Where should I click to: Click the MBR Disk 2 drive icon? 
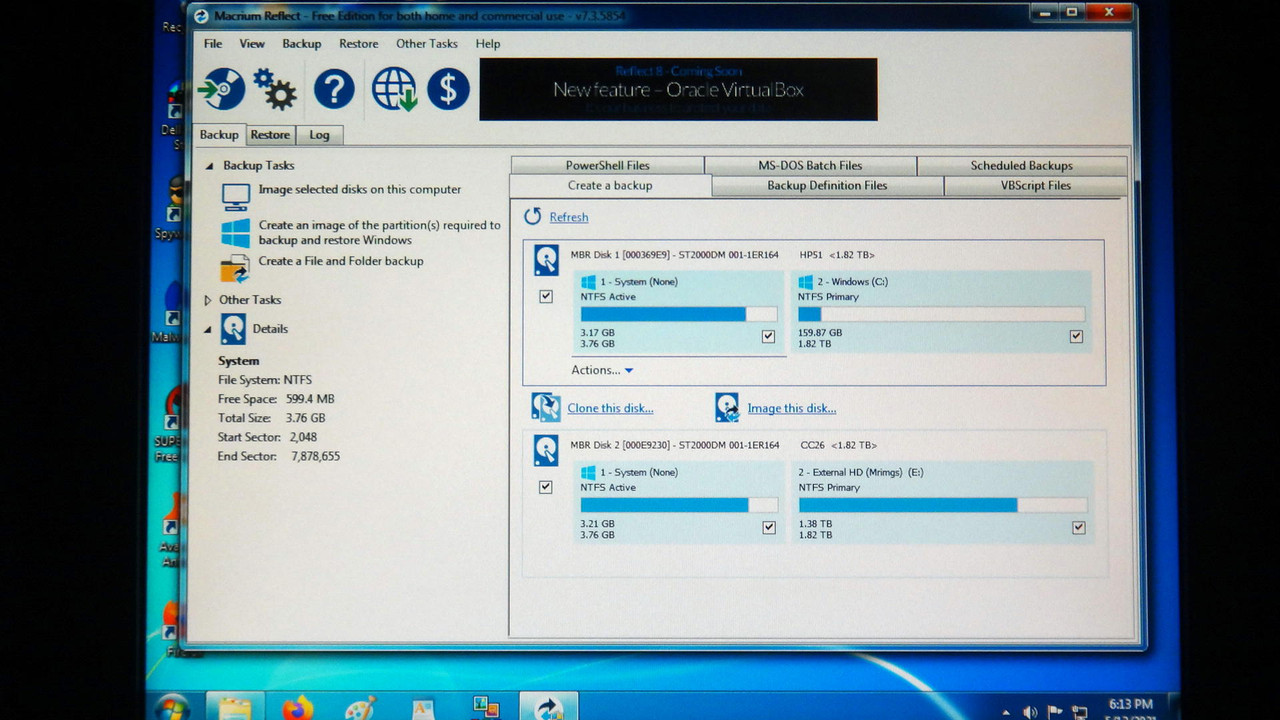tap(546, 450)
